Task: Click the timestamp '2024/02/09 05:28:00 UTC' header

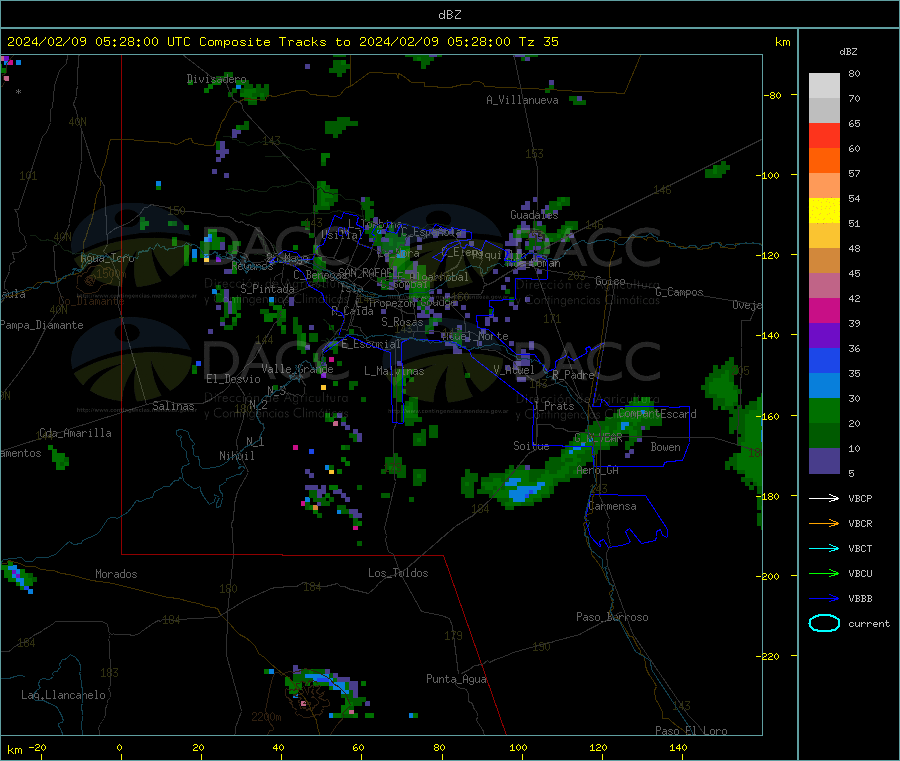Action: [99, 42]
